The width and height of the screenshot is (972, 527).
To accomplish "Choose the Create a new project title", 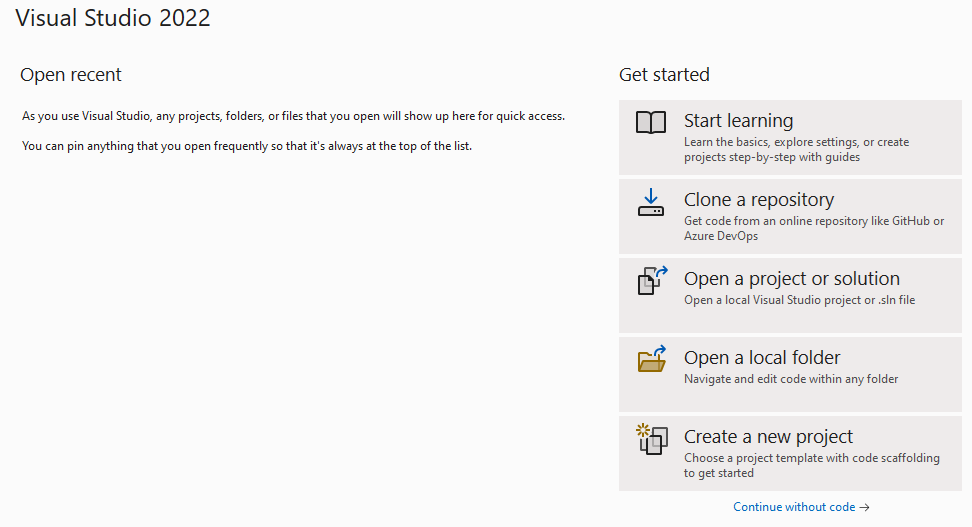I will coord(768,436).
